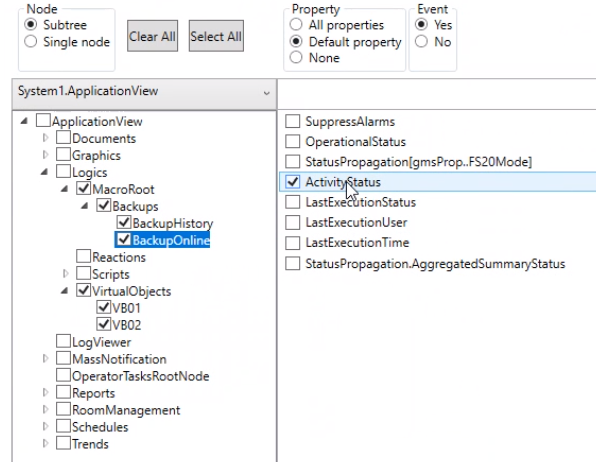Open the System1.ApplicationView dropdown
This screenshot has height=462, width=596.
click(x=144, y=92)
